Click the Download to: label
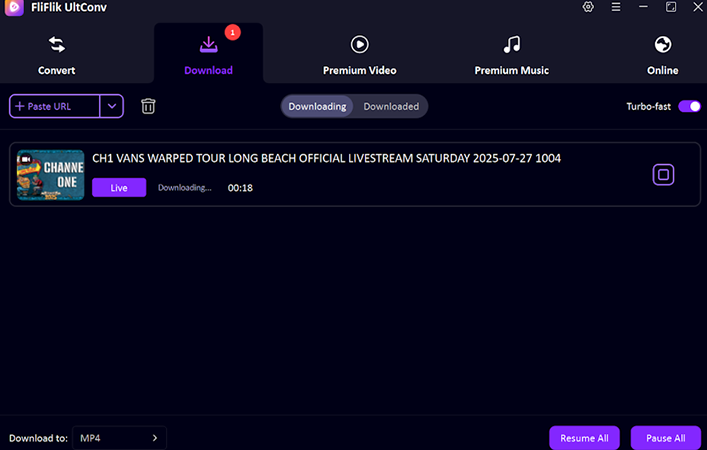The image size is (707, 450). [38, 438]
